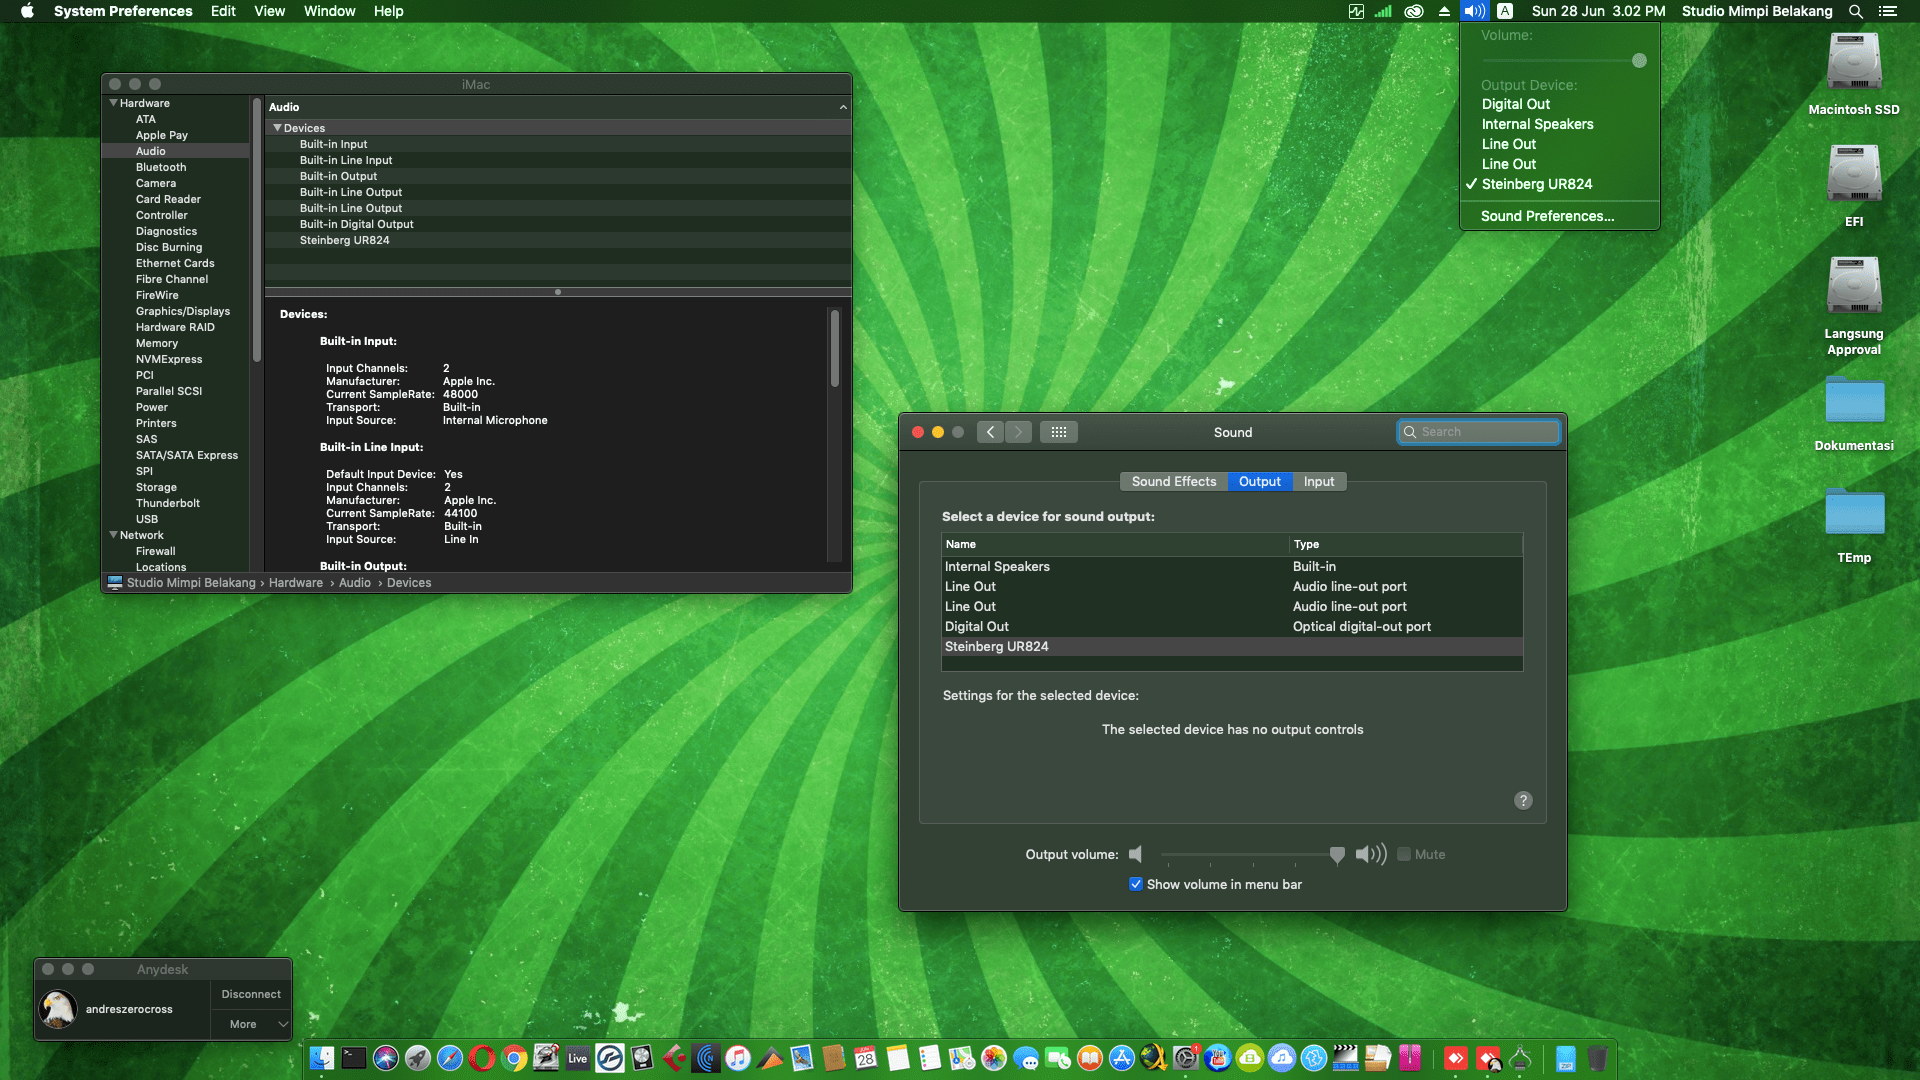This screenshot has width=1920, height=1080.
Task: Open Spotlight search magnifier in menu bar
Action: click(x=1856, y=11)
